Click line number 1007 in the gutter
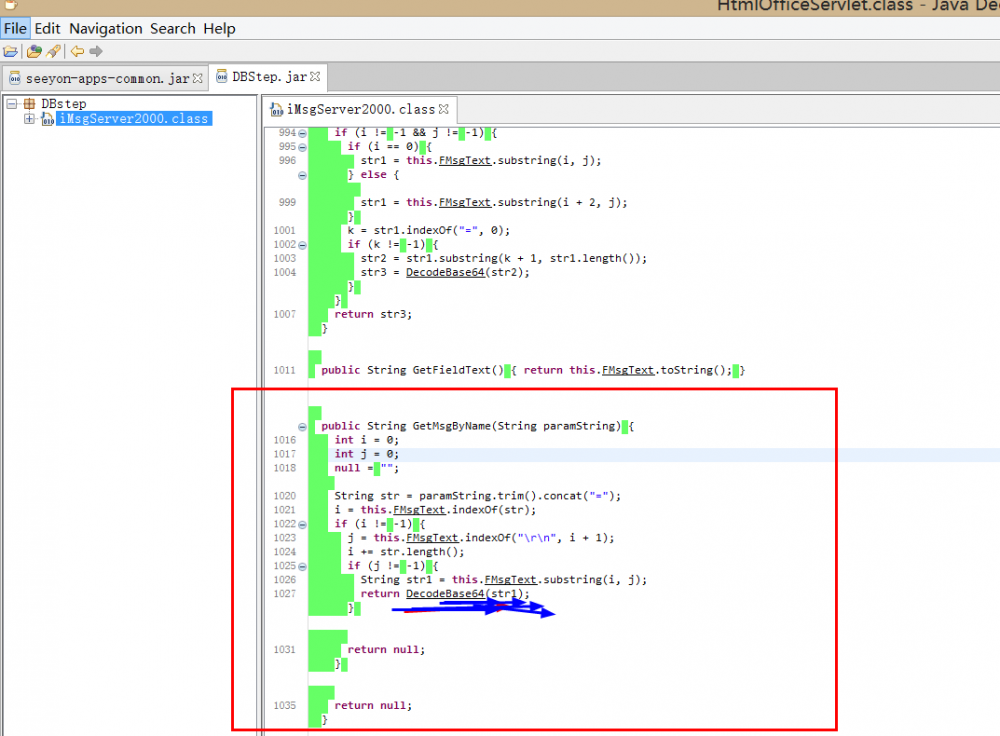 point(284,314)
